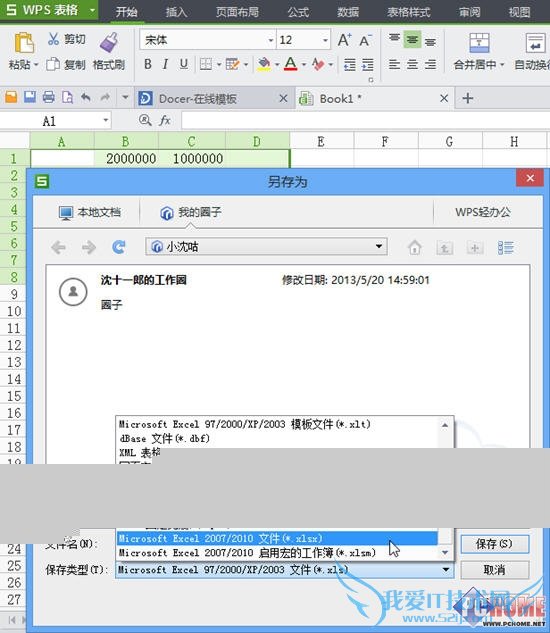Select the dBase dbf file type option
The height and width of the screenshot is (633, 550).
point(277,438)
